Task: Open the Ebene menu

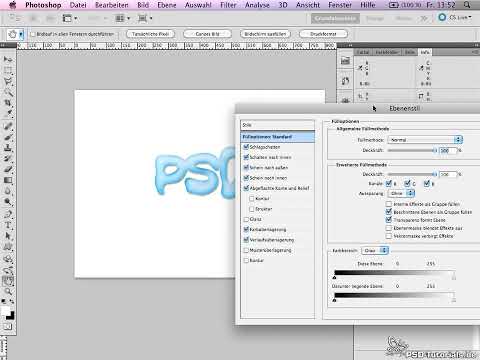Action: 167,5
